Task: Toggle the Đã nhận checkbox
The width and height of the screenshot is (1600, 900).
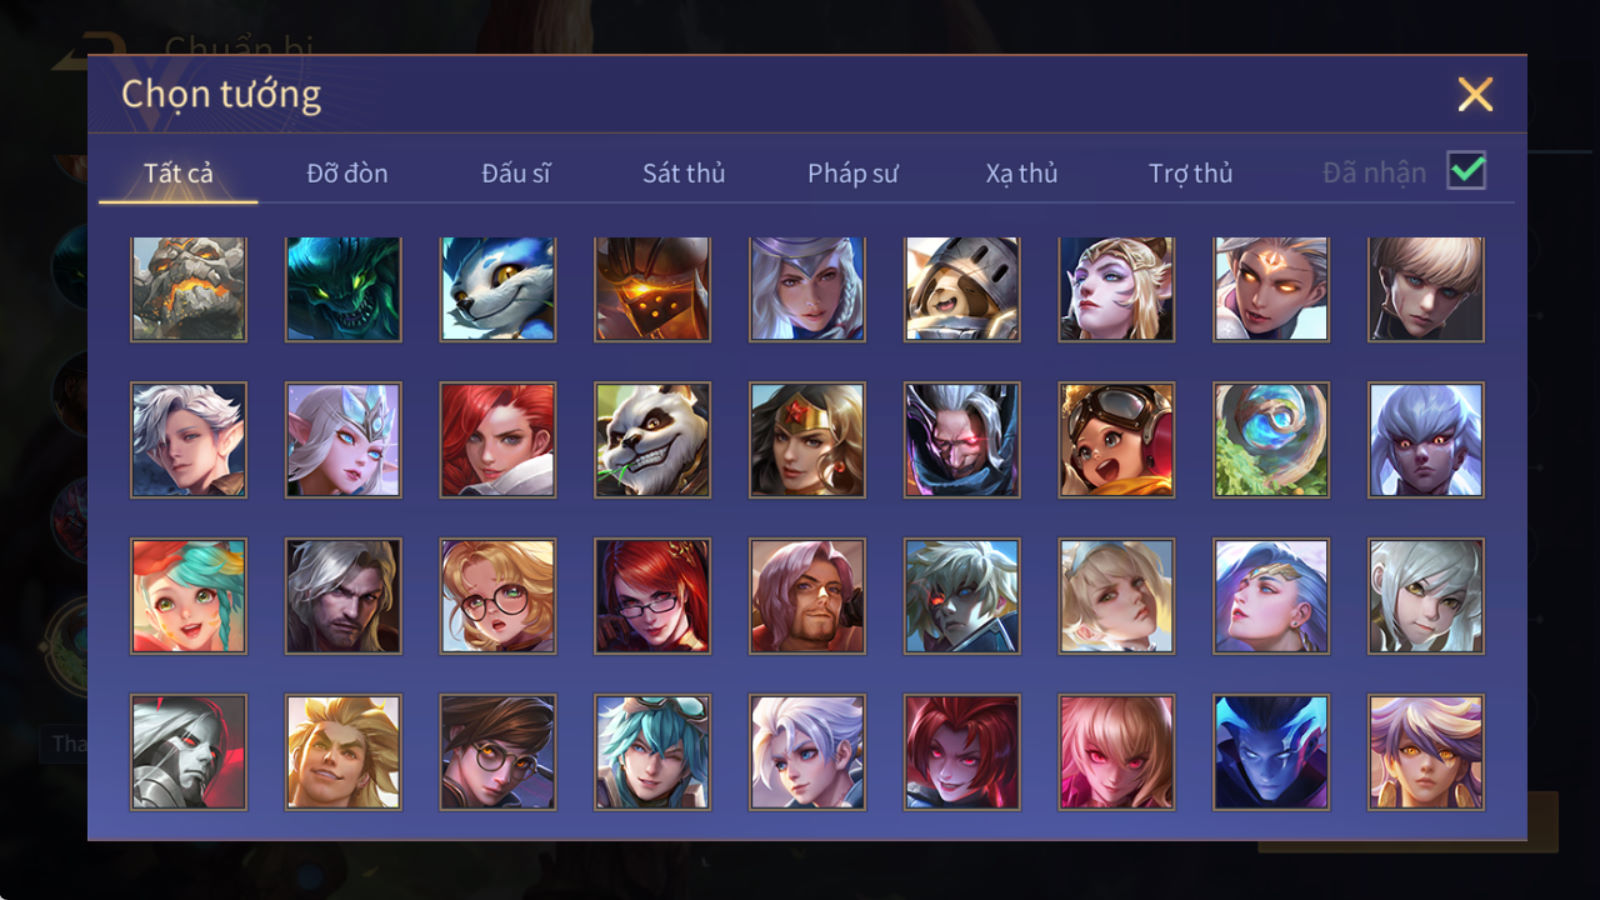Action: (x=1466, y=171)
